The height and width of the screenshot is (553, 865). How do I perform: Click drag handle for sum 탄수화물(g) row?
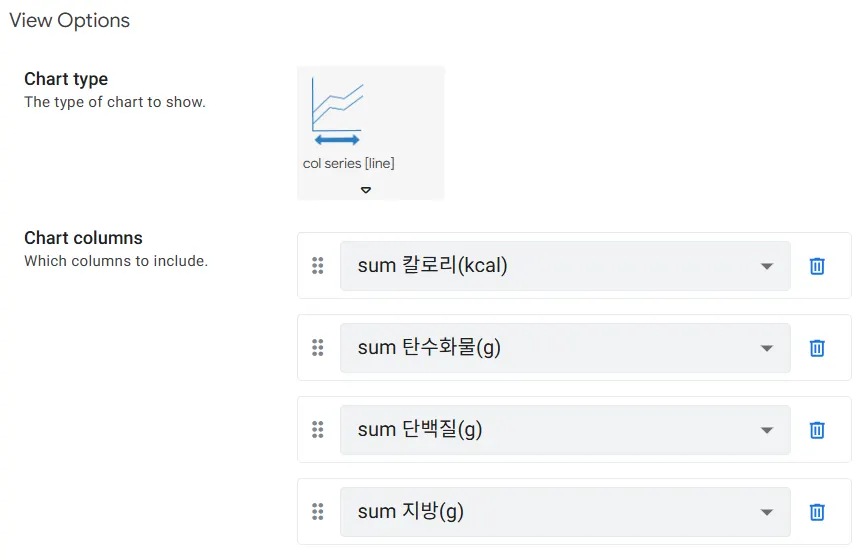[318, 348]
